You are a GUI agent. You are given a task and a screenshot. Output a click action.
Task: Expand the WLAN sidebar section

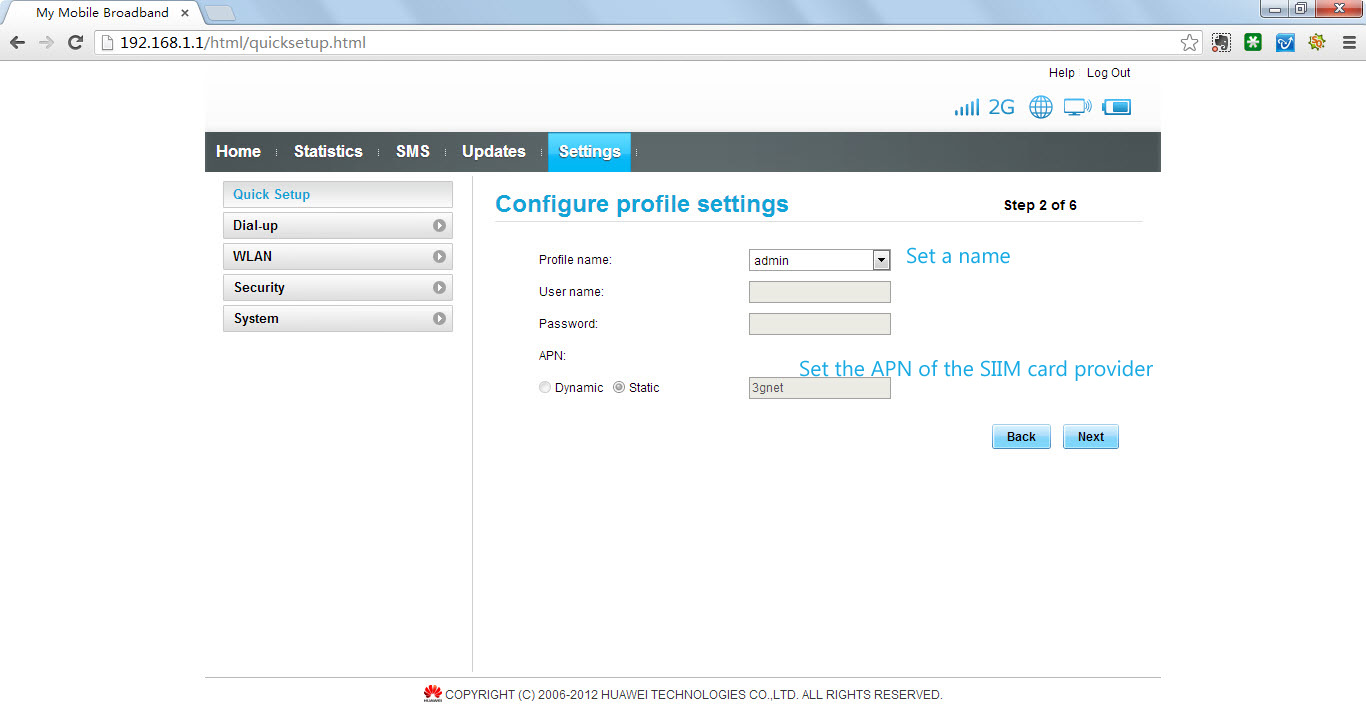(x=337, y=257)
